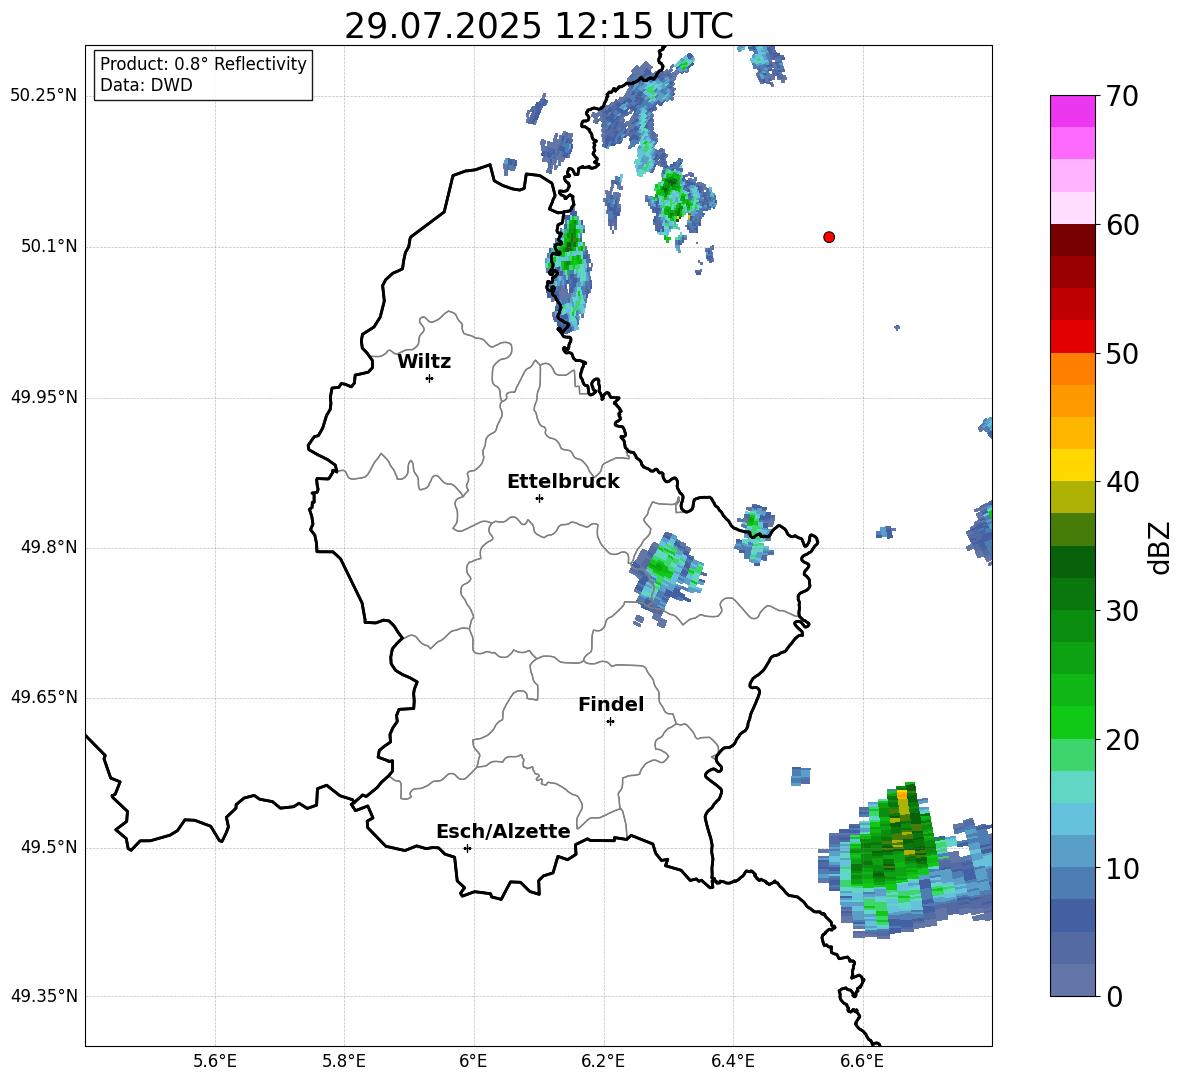Click the Esch/Alzette station label
Screen dimensions: 1184x1081
point(503,831)
